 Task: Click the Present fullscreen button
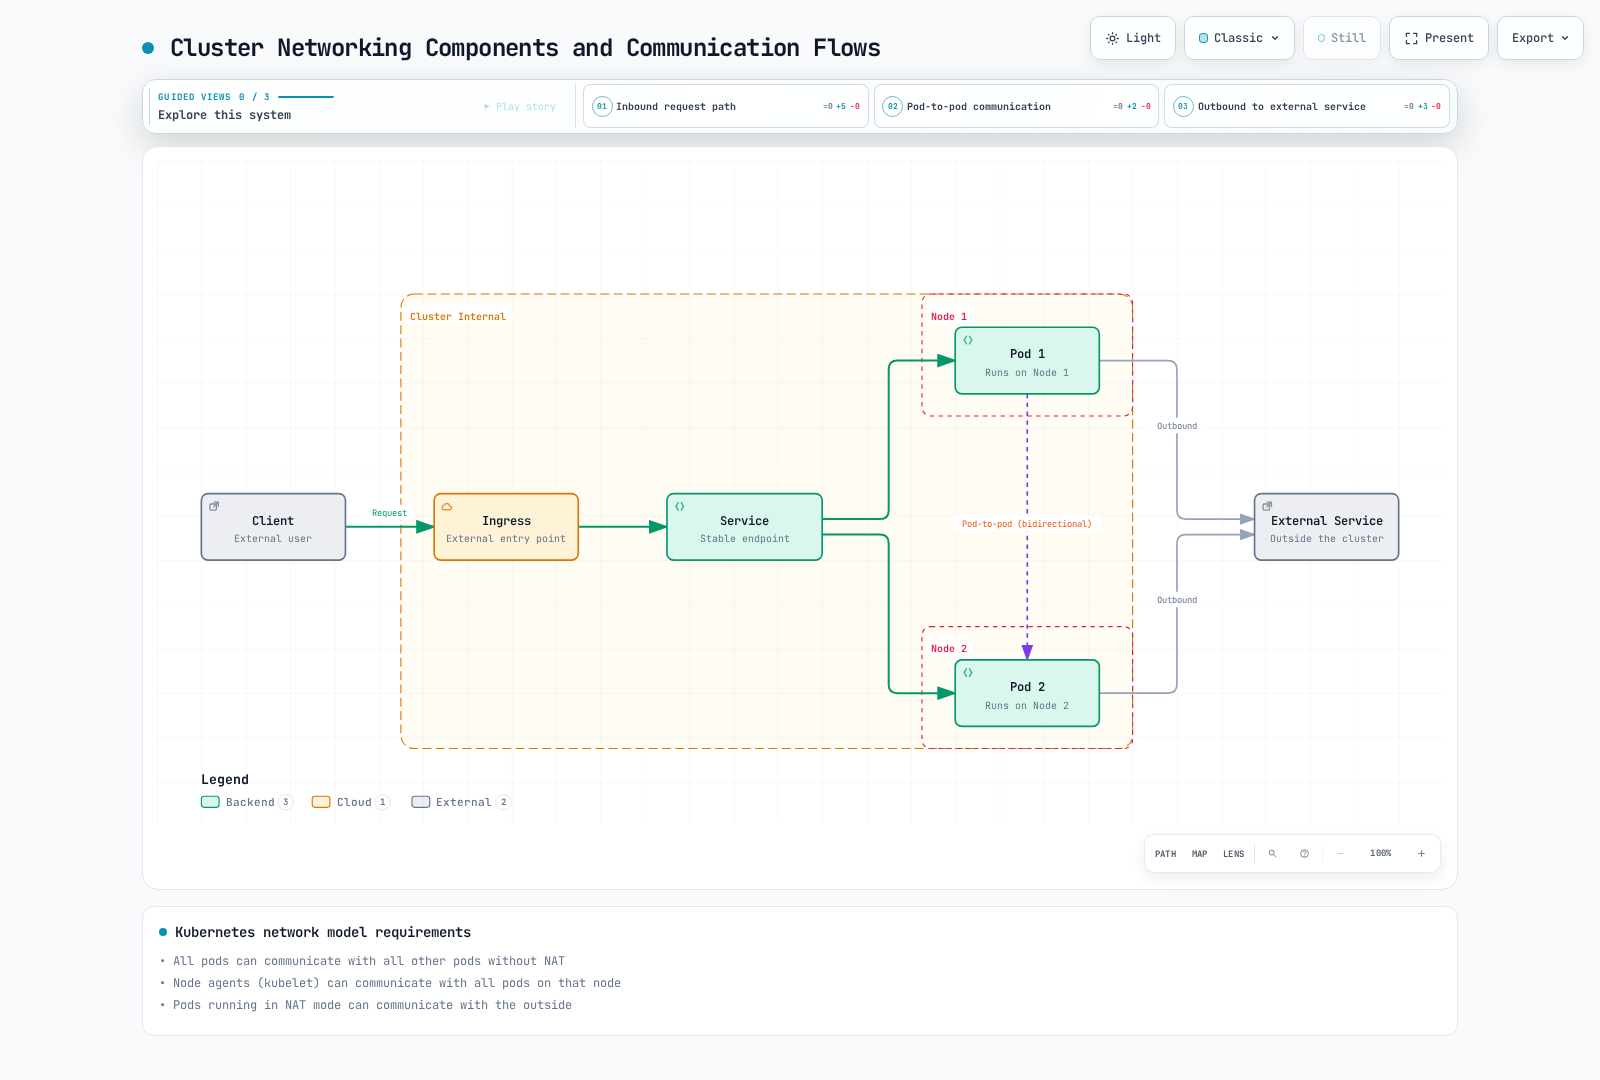click(x=1438, y=38)
